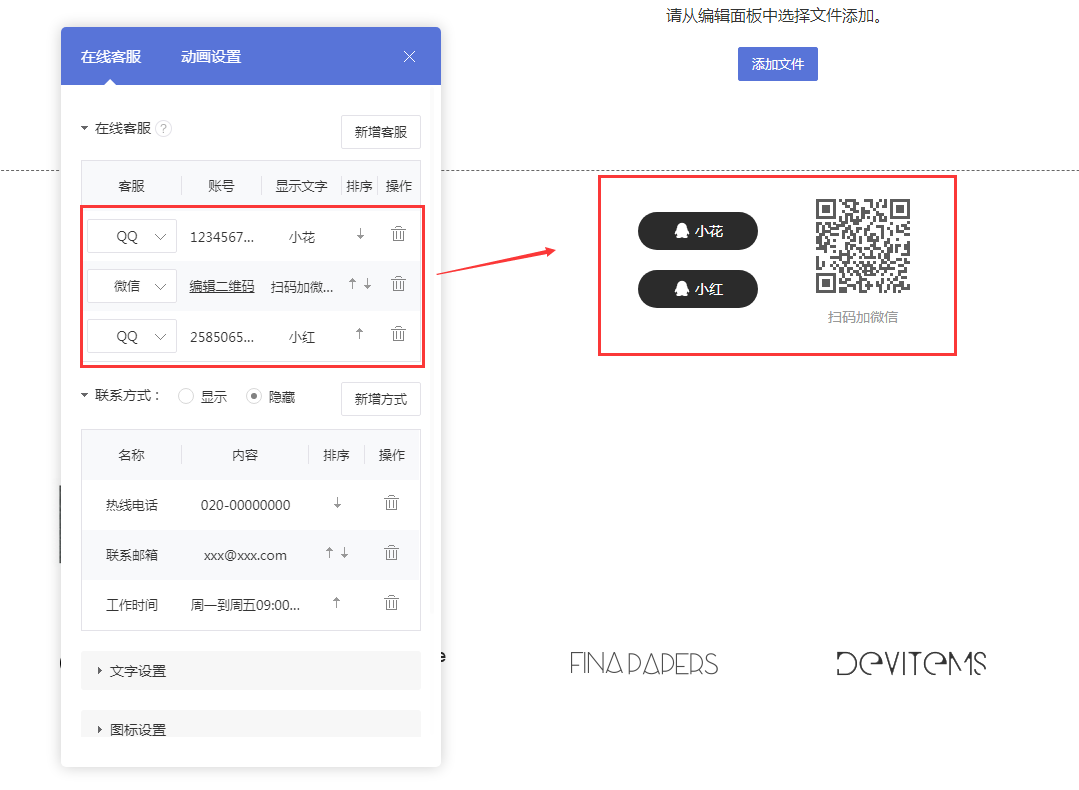
Task: Edit the 020-00000000 phone content
Action: click(245, 505)
